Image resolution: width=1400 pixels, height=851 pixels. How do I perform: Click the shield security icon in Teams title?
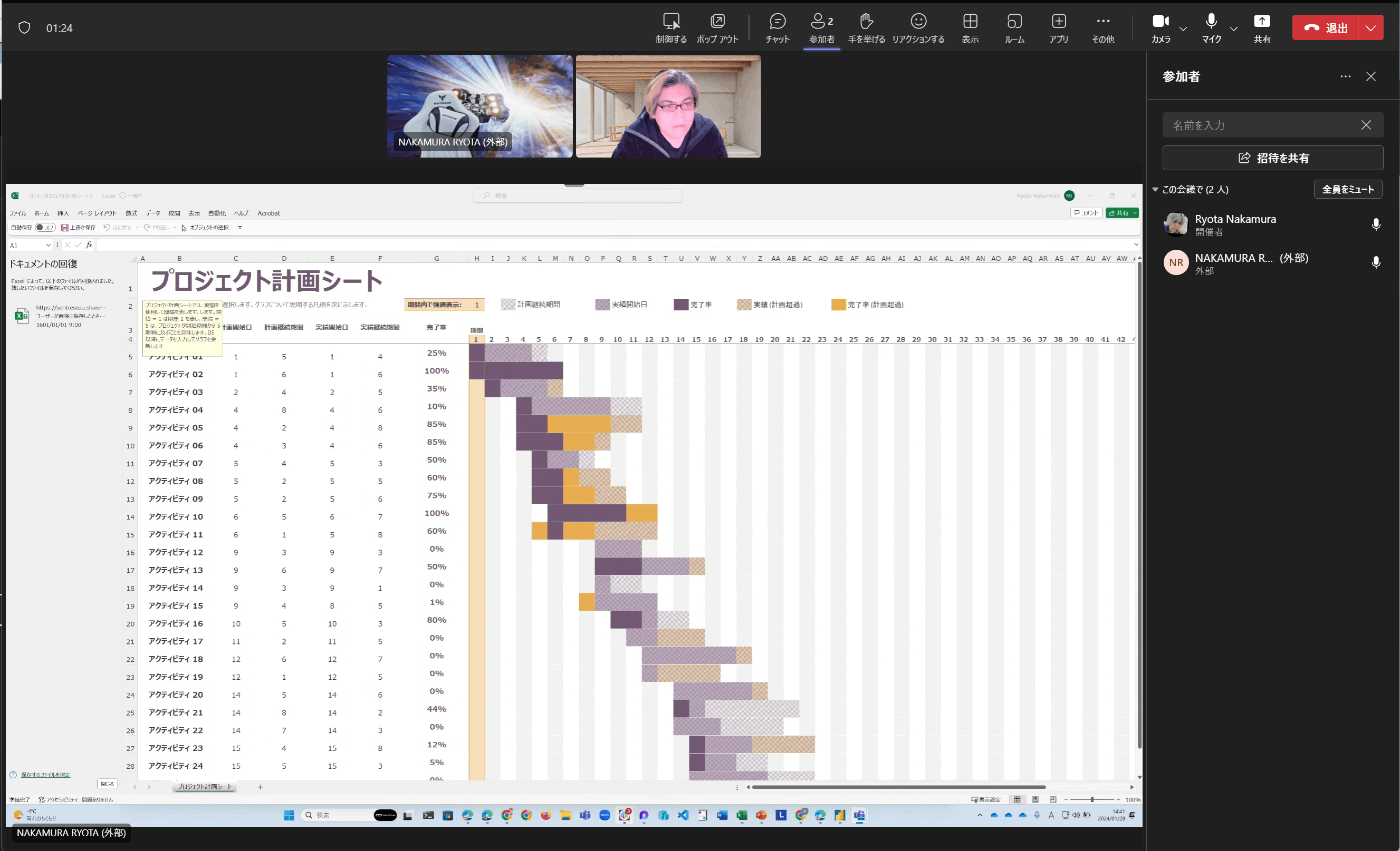pyautogui.click(x=24, y=28)
